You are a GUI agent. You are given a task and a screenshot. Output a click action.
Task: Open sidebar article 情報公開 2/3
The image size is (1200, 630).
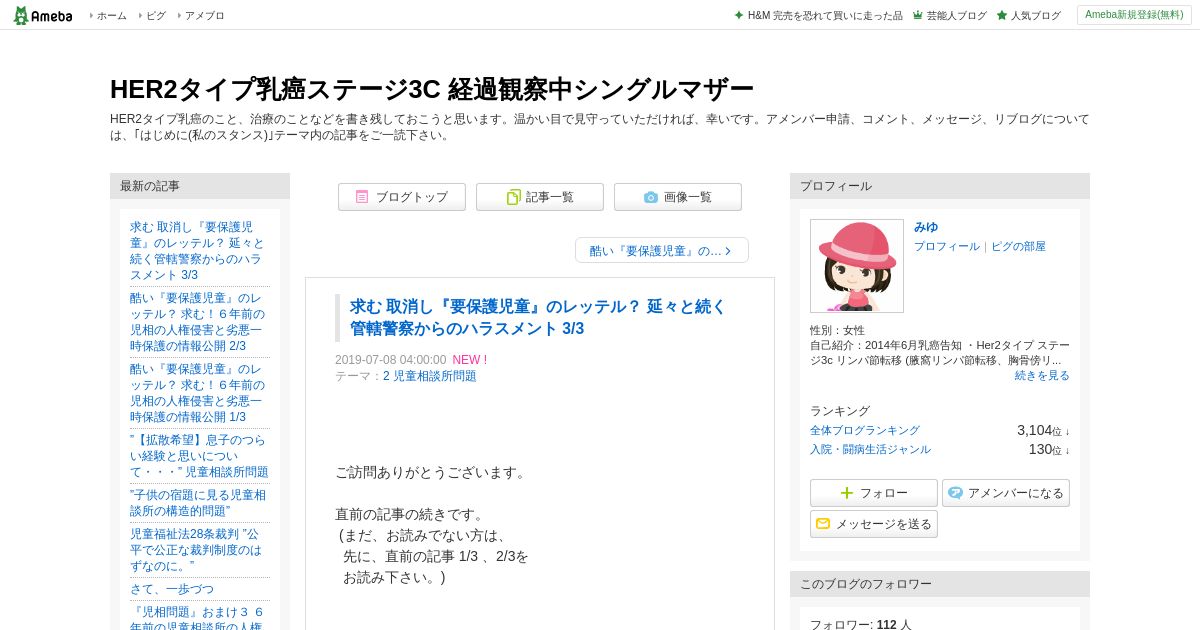click(x=199, y=322)
